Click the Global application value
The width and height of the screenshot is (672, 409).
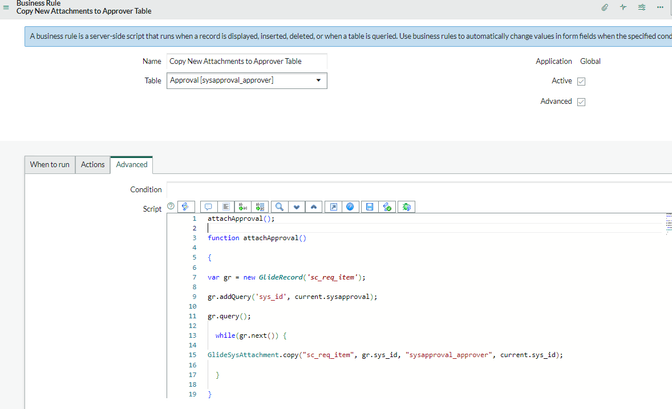pyautogui.click(x=590, y=61)
